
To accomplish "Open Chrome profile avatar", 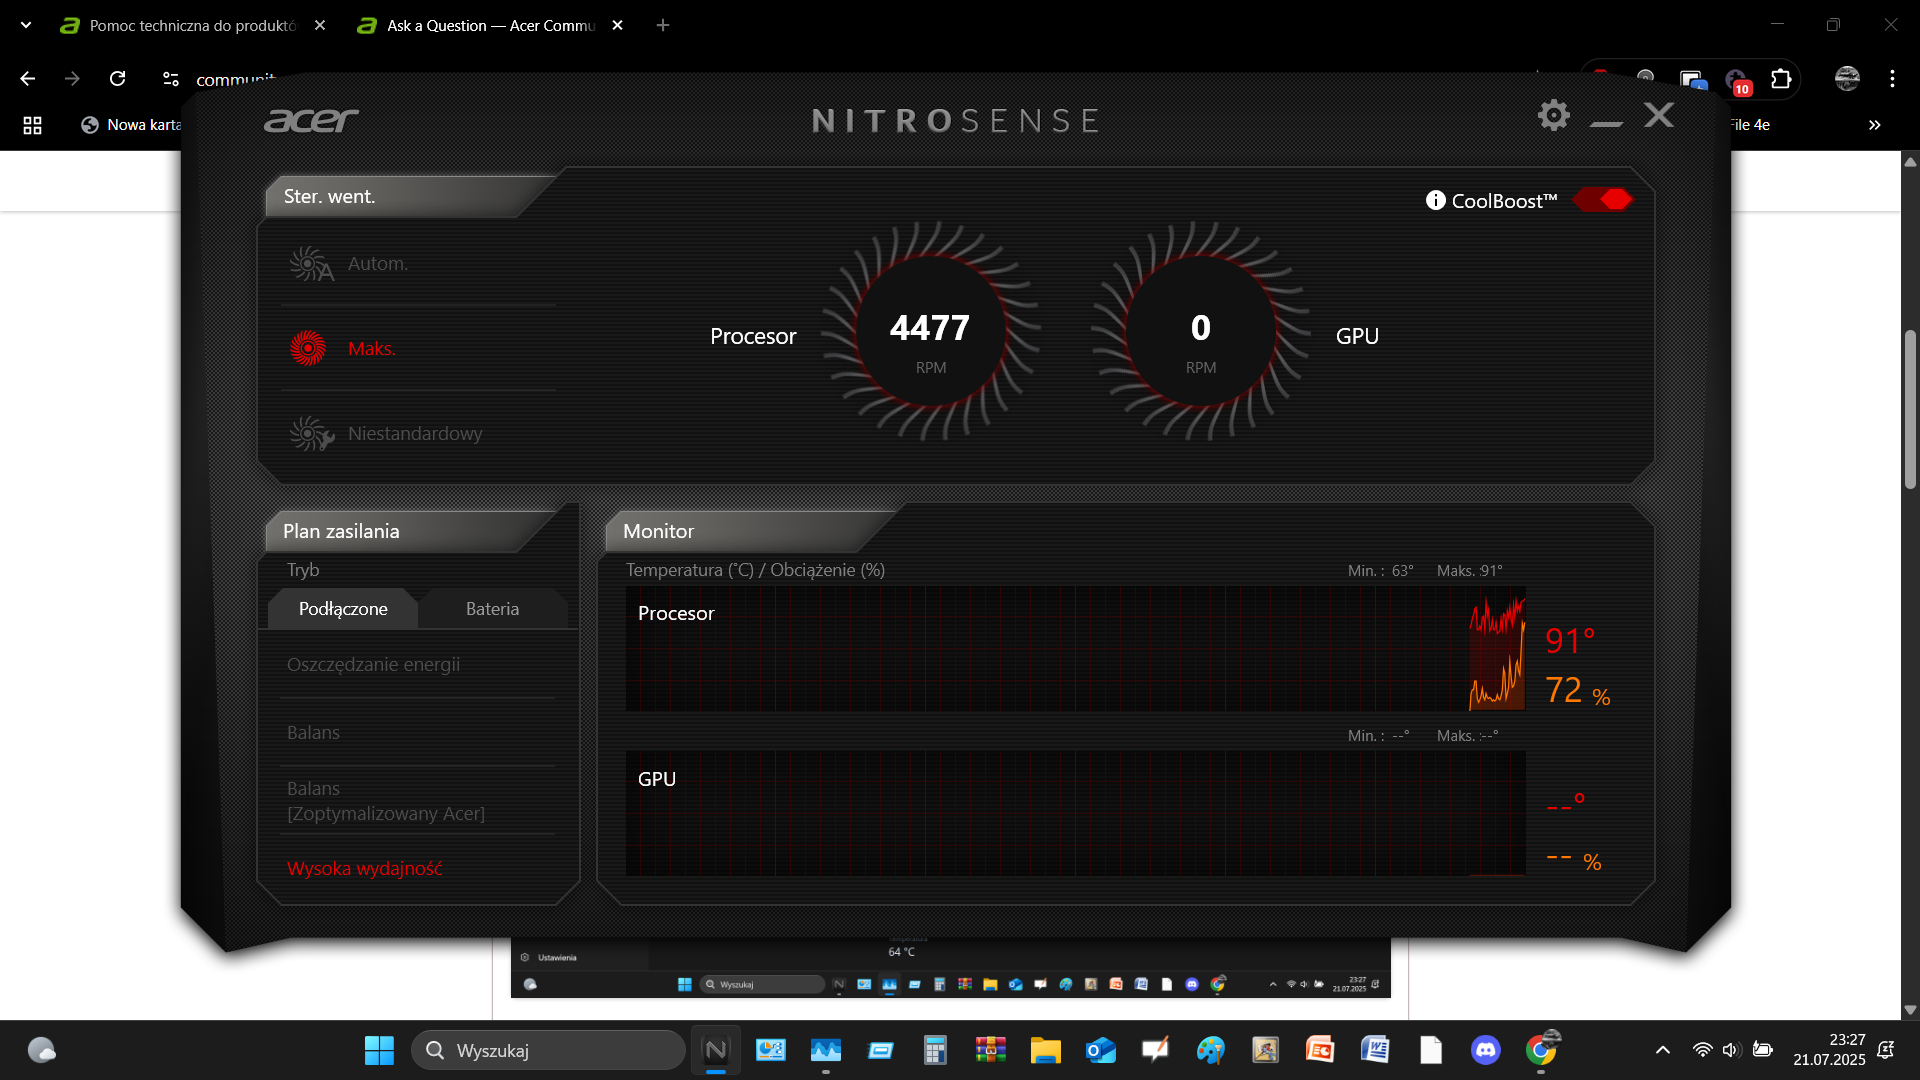I will point(1847,78).
